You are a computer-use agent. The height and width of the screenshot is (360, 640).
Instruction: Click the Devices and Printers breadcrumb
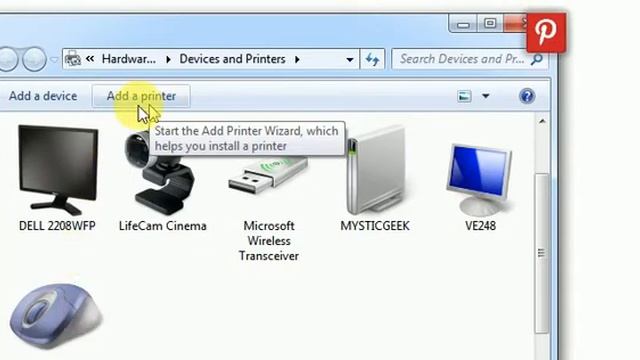point(232,59)
